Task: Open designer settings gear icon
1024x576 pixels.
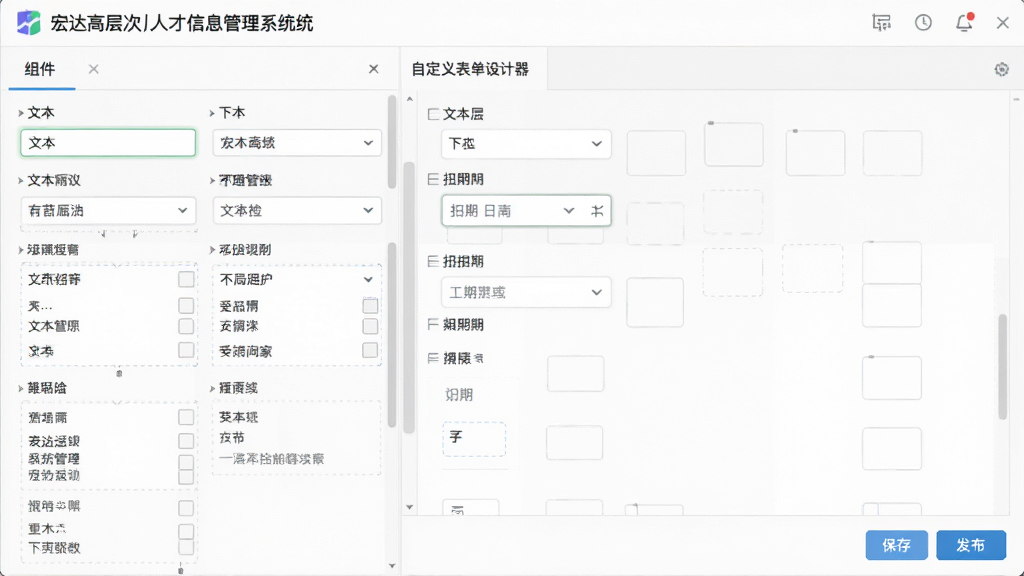Action: tap(1001, 69)
